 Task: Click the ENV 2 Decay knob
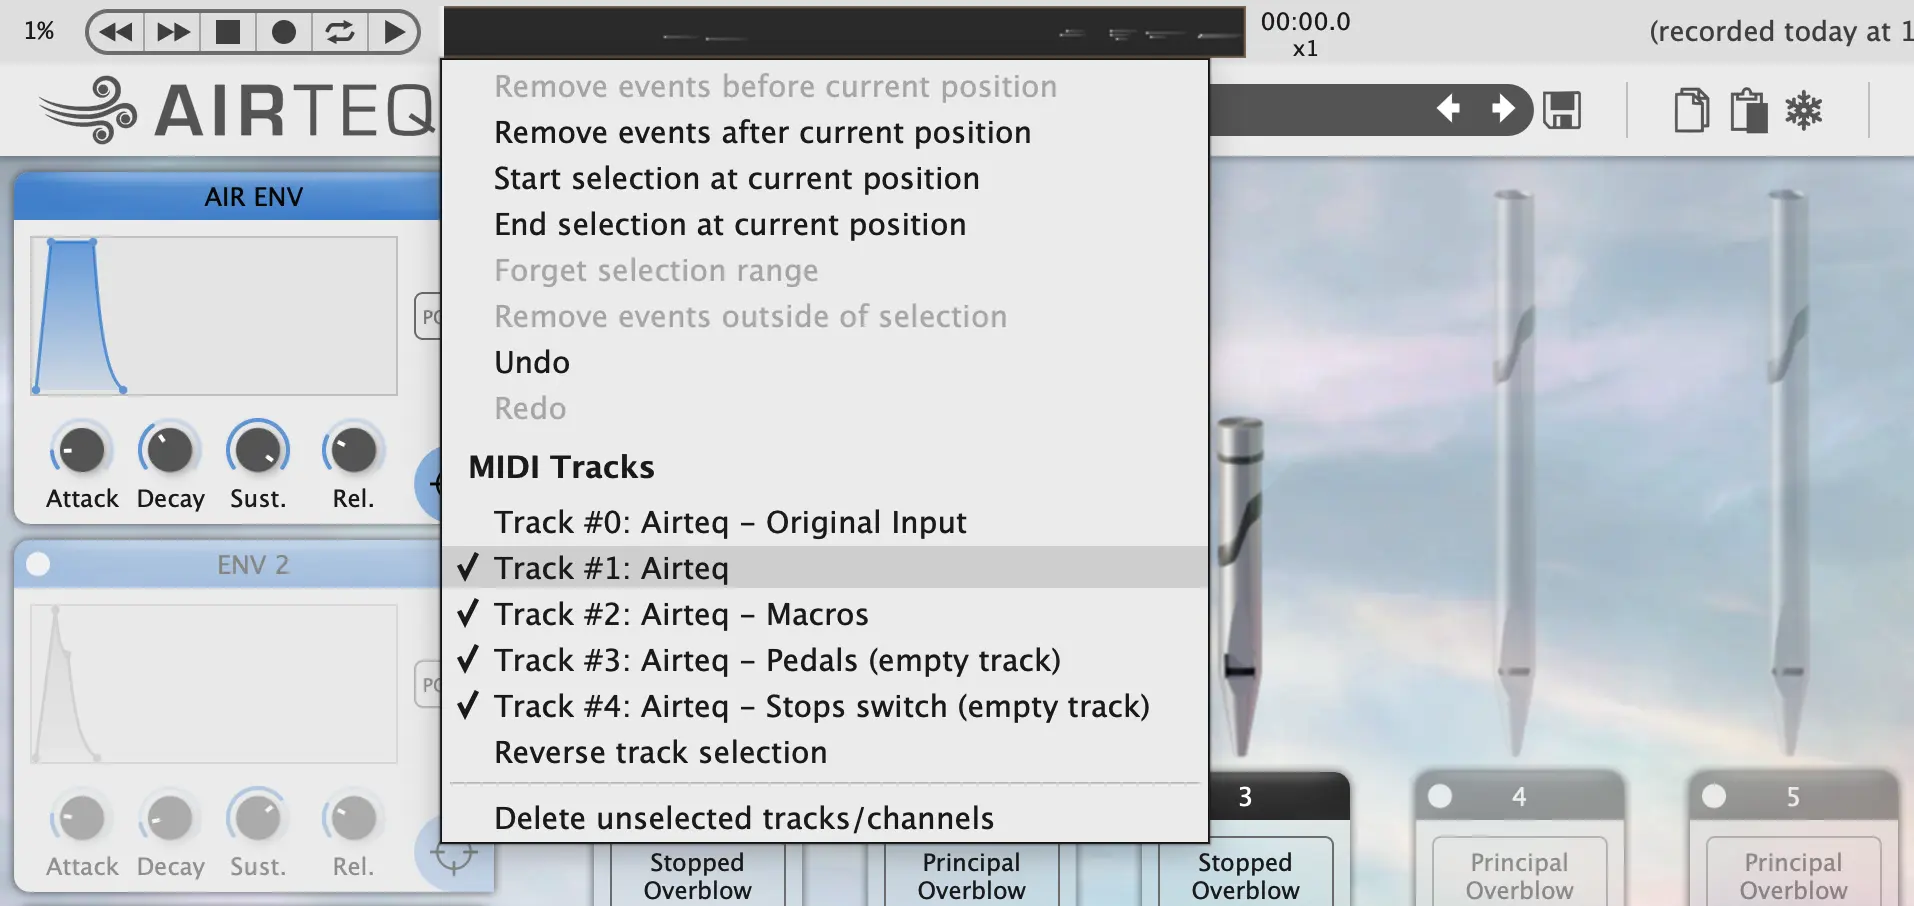click(x=169, y=818)
